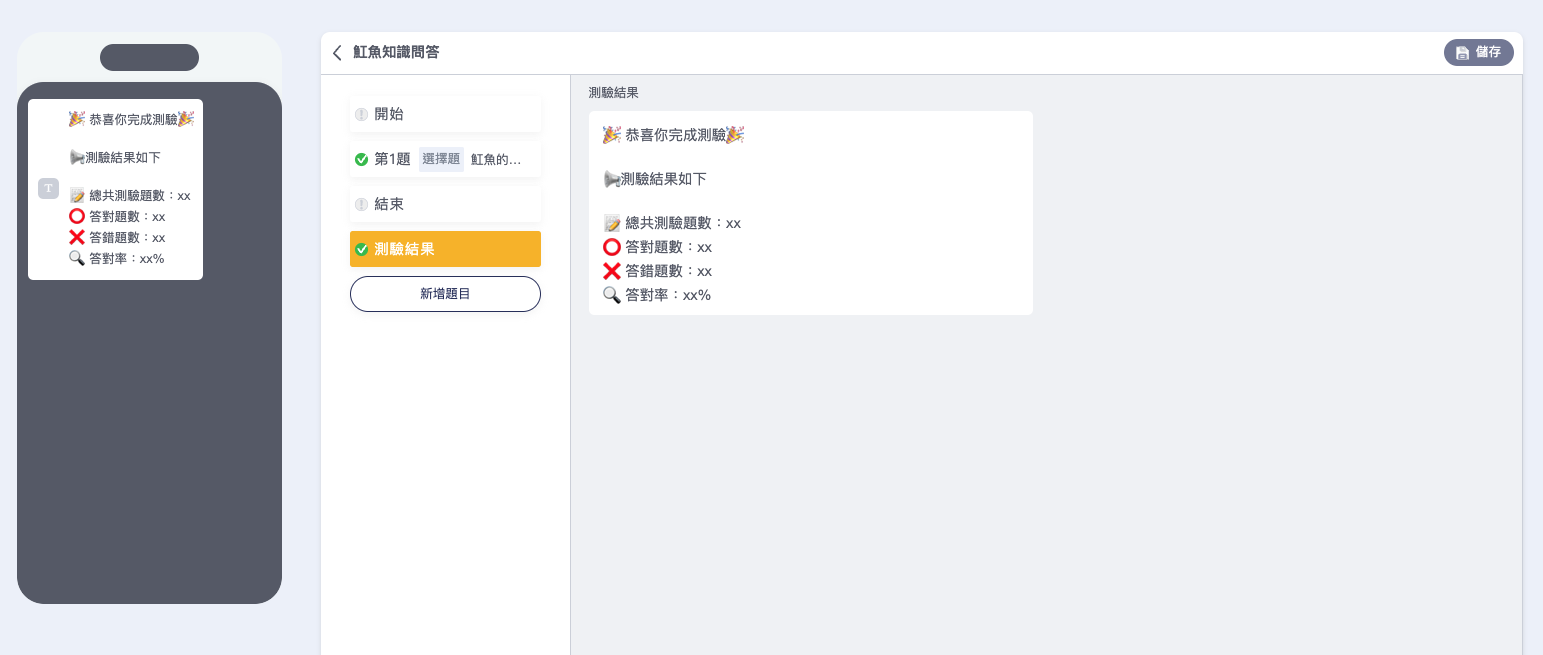
Task: Click the dark pill at phone preview top
Action: click(x=149, y=58)
